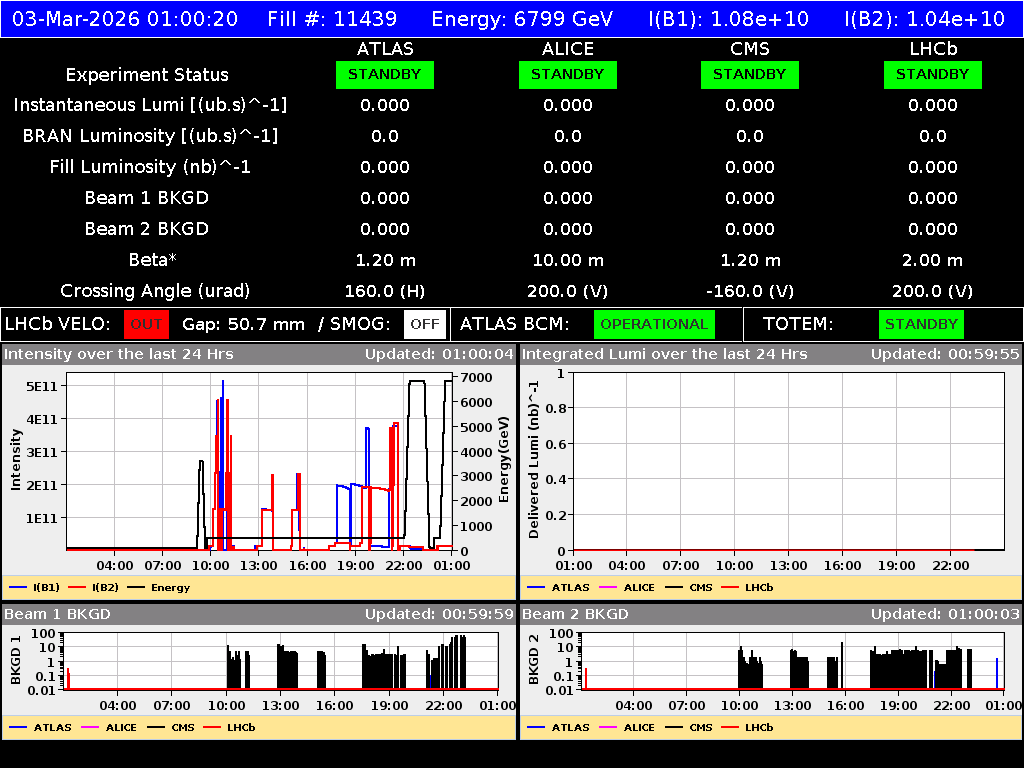Click the TOTEM STANDBY indicator
Image resolution: width=1024 pixels, height=768 pixels.
pos(920,324)
